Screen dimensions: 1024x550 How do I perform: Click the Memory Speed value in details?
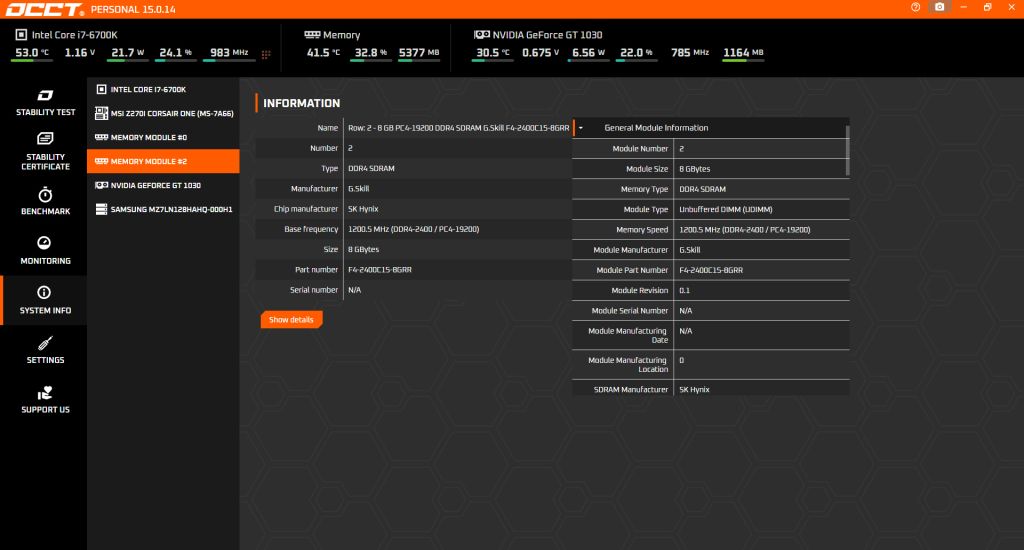[x=744, y=230]
